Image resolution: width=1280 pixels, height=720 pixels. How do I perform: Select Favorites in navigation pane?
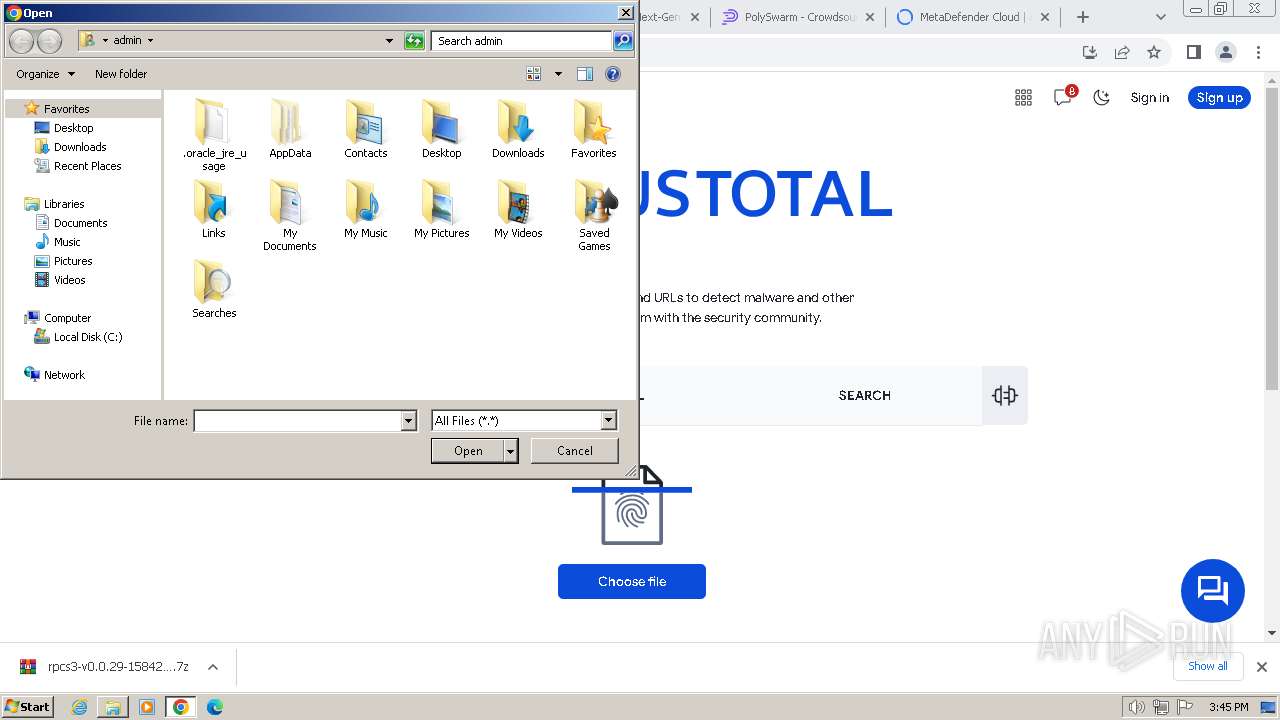click(67, 109)
